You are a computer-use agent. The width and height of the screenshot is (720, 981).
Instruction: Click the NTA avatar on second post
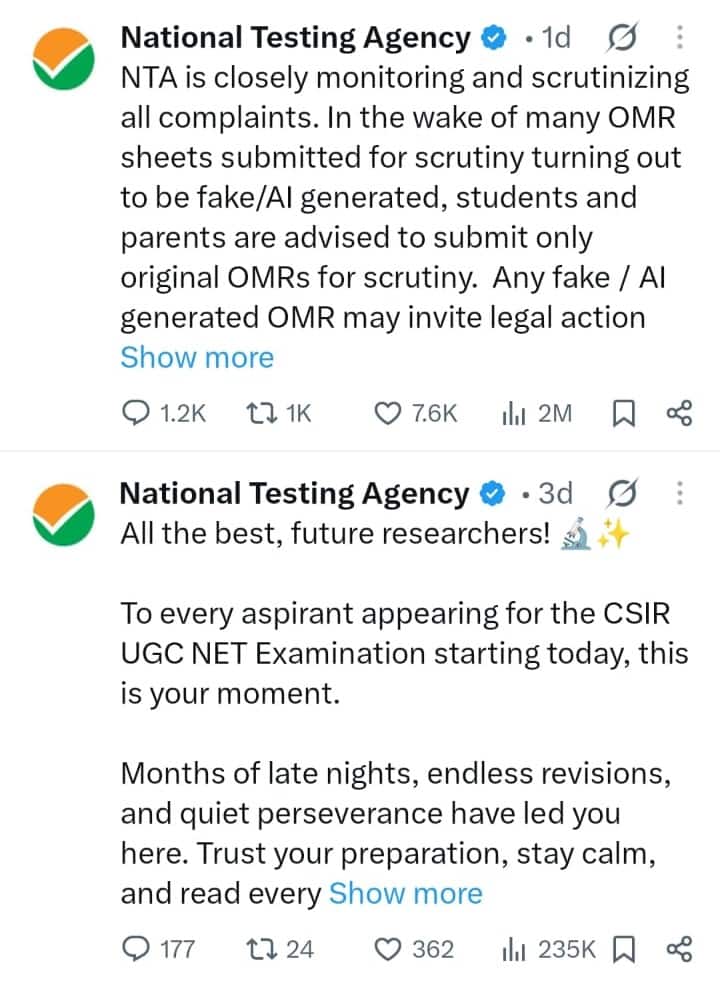63,514
